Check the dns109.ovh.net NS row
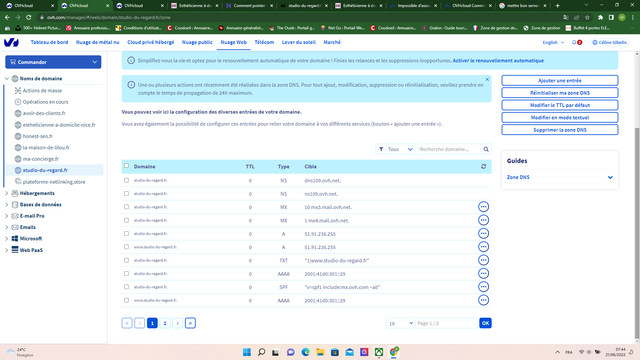Screen dimensions: 640x360 point(127,180)
